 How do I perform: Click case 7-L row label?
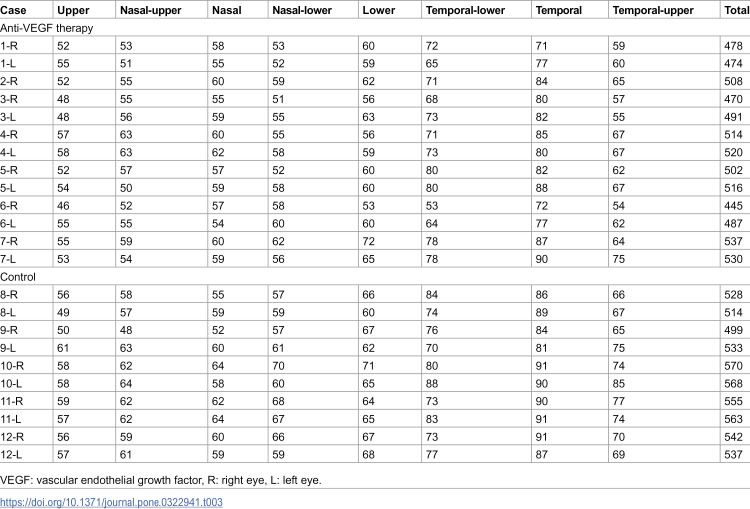point(8,259)
